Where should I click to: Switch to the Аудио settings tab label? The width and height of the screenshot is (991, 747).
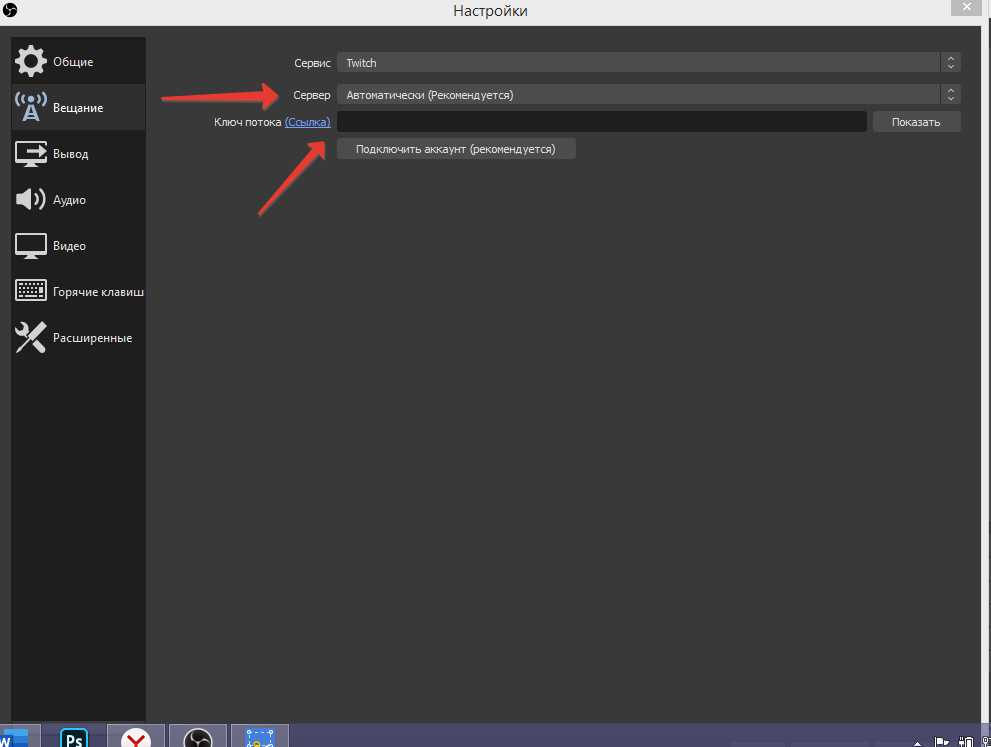(69, 200)
